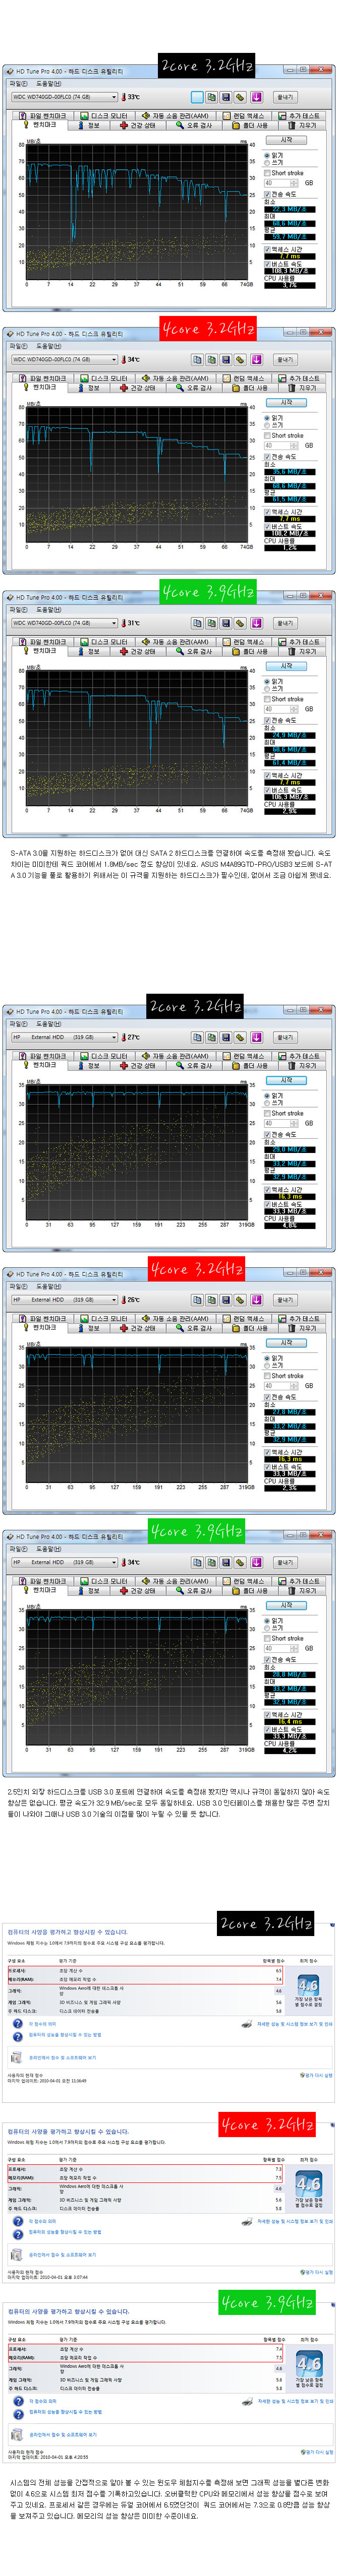
Task: Click copy-info icon in WDC 2core 3.2GHz window
Action: tap(197, 97)
